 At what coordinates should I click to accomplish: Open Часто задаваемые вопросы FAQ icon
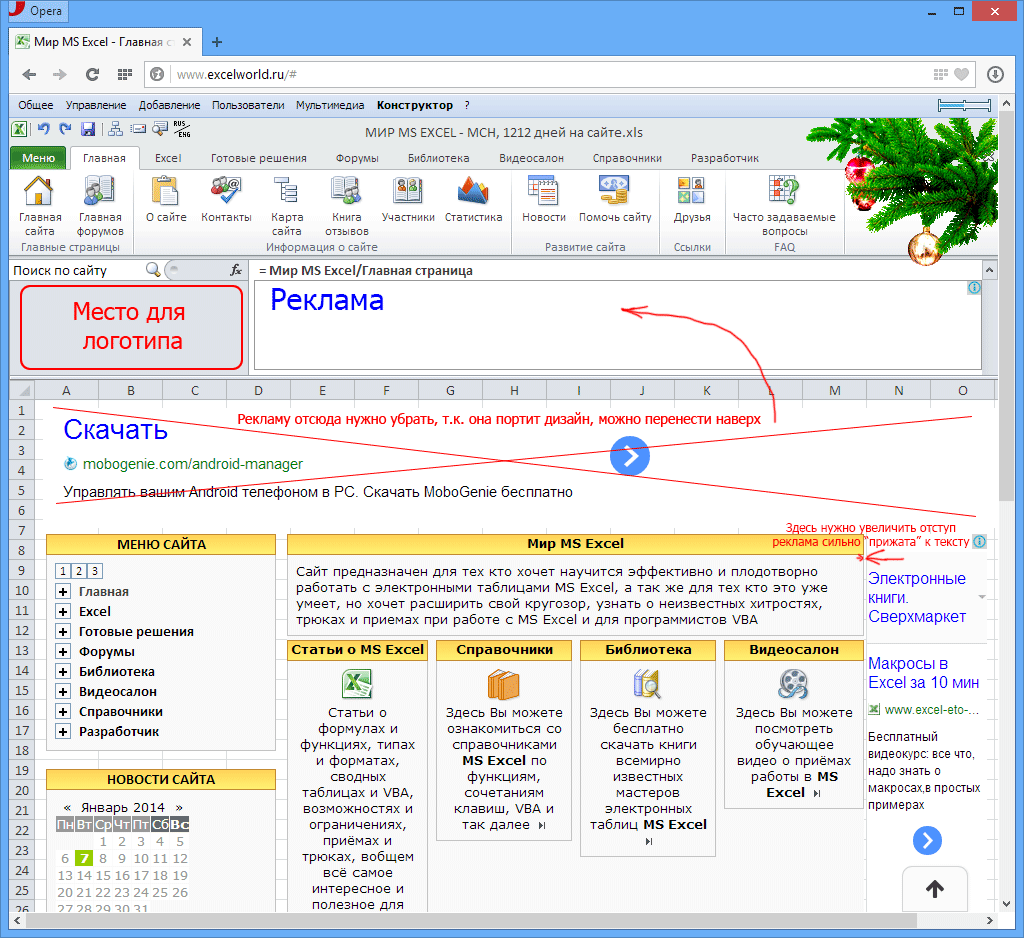pyautogui.click(x=784, y=191)
